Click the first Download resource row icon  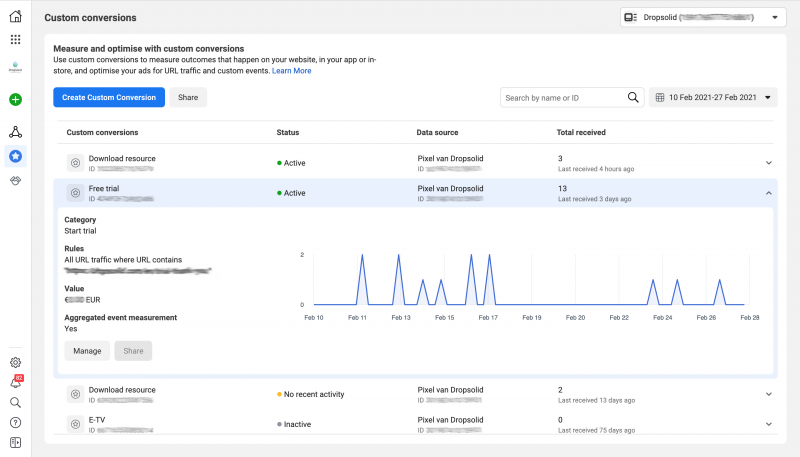coord(76,163)
